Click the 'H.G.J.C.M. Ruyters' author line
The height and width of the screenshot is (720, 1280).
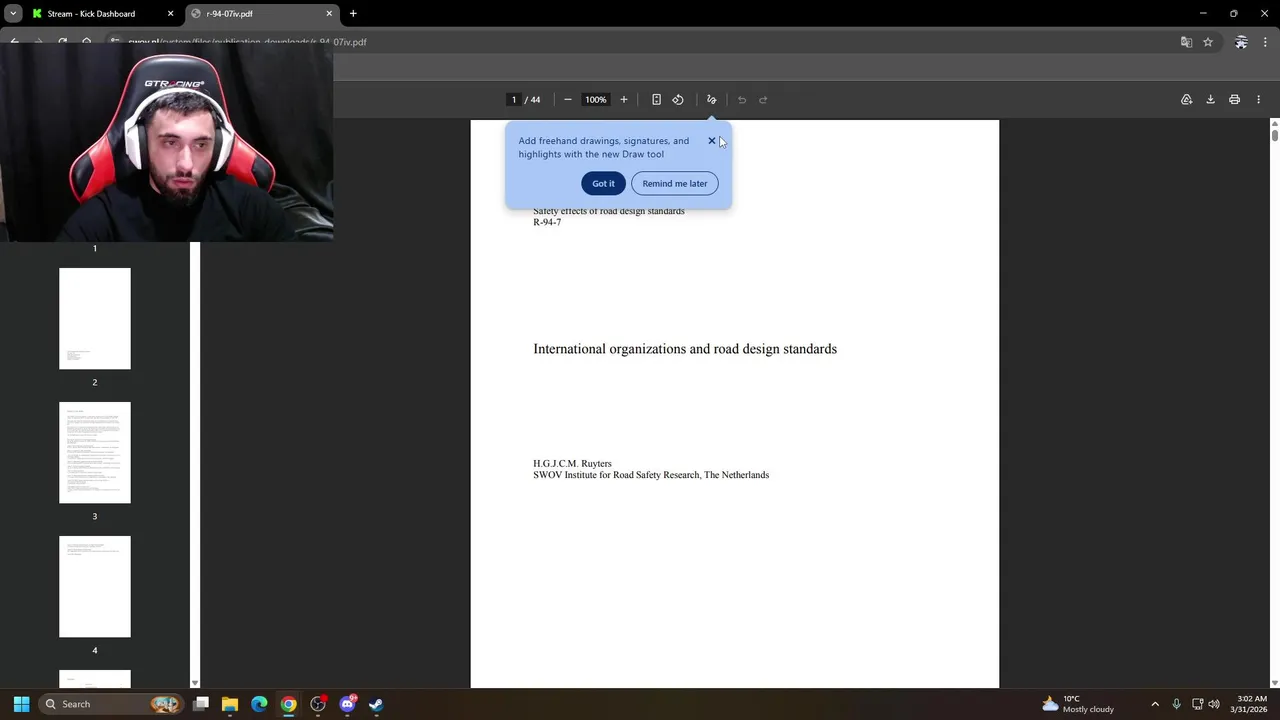[x=572, y=464]
